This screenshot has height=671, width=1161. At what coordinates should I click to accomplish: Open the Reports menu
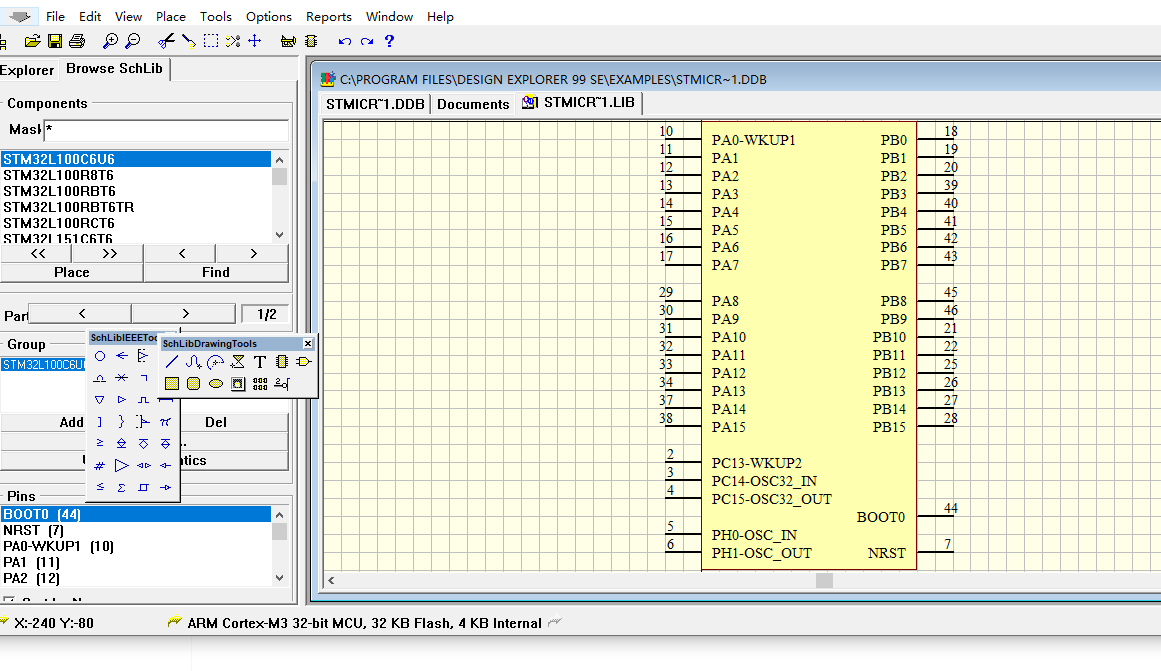click(329, 16)
